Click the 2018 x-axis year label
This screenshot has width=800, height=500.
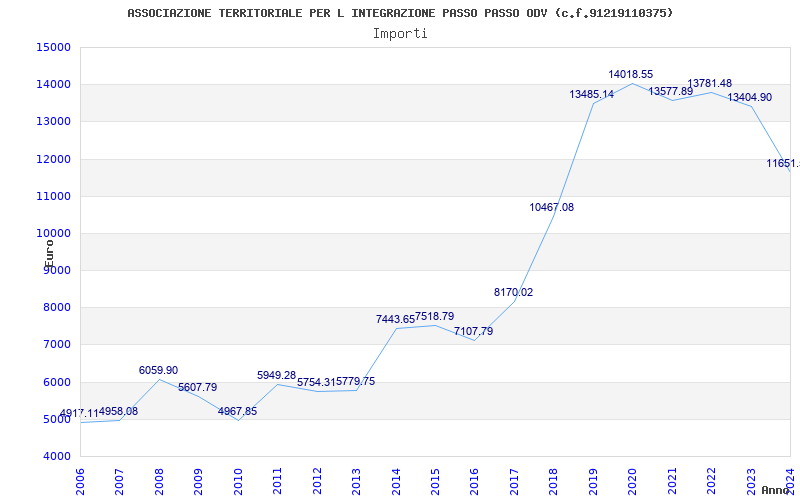554,482
